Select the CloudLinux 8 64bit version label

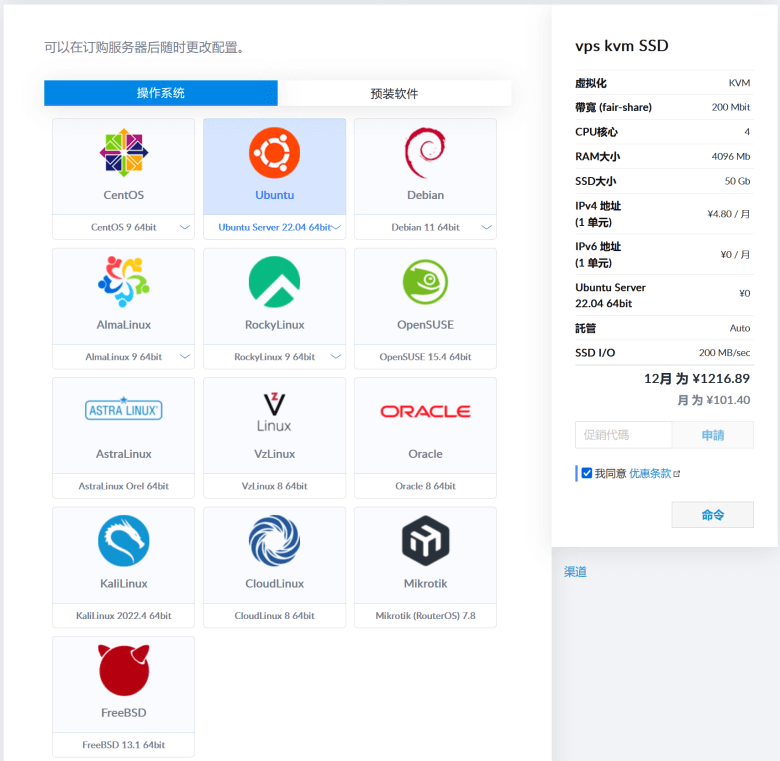point(274,616)
